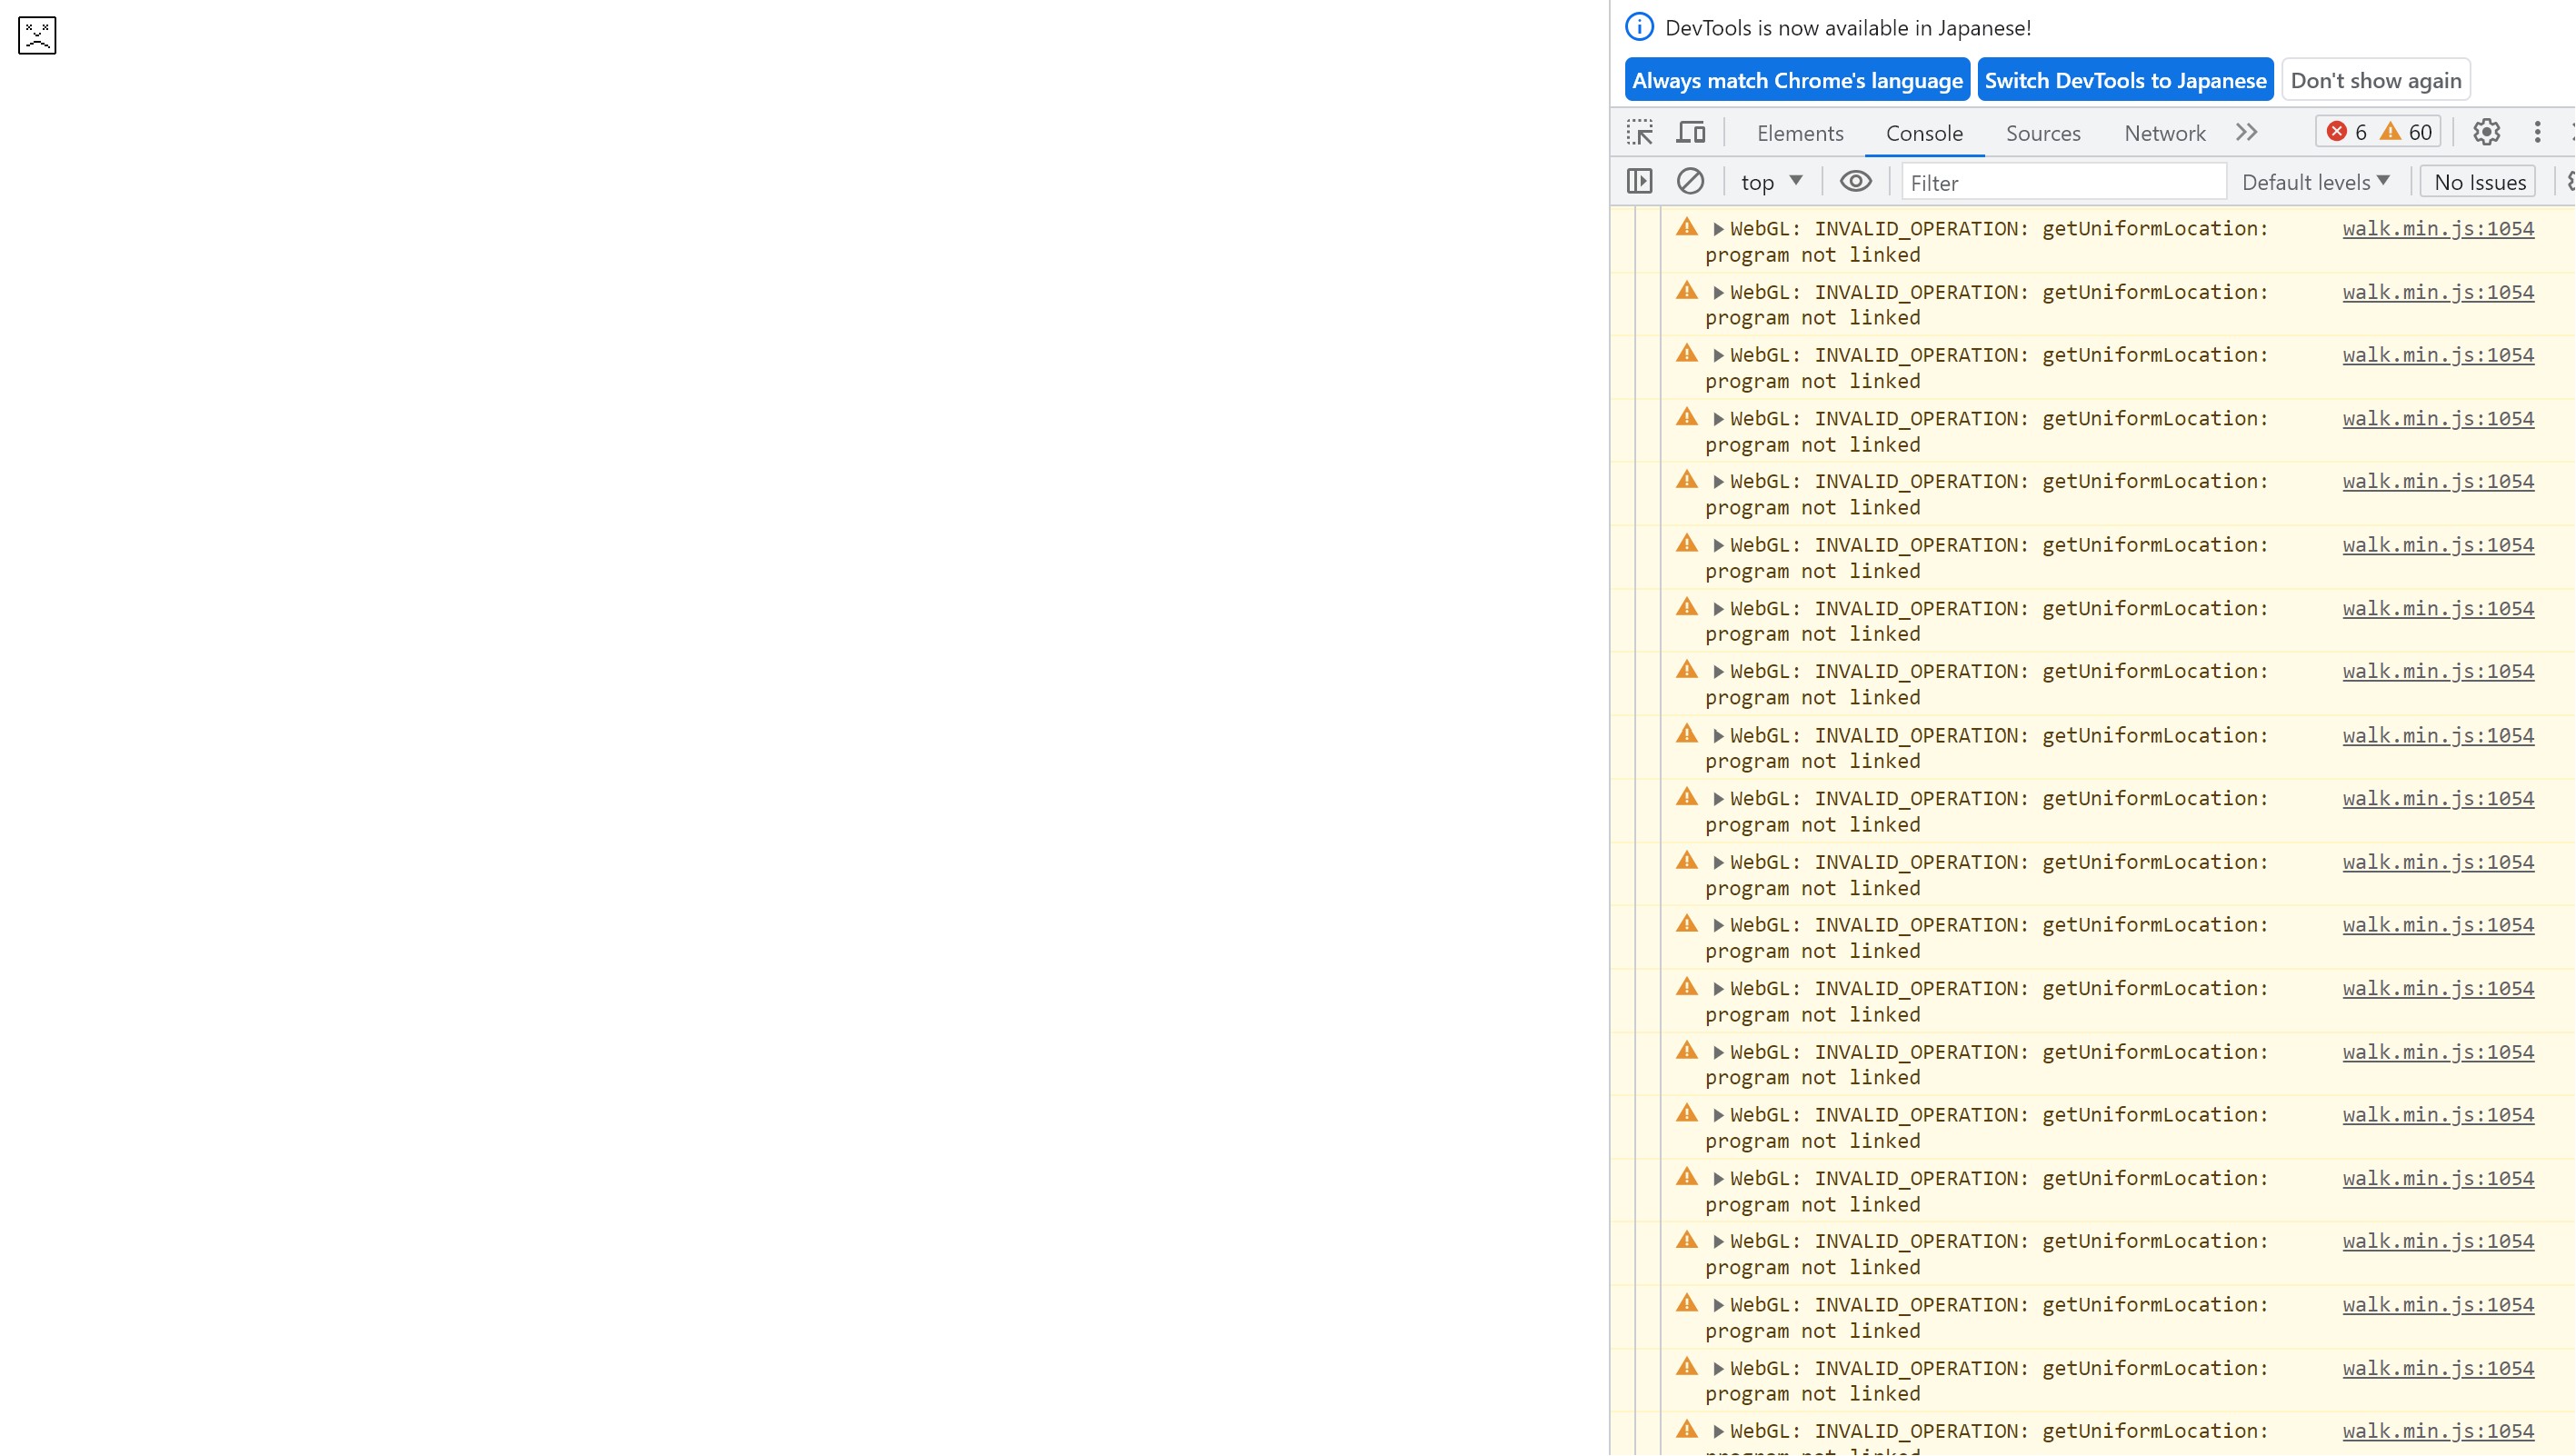Show more DevTools tabs via double chevron

(2247, 132)
